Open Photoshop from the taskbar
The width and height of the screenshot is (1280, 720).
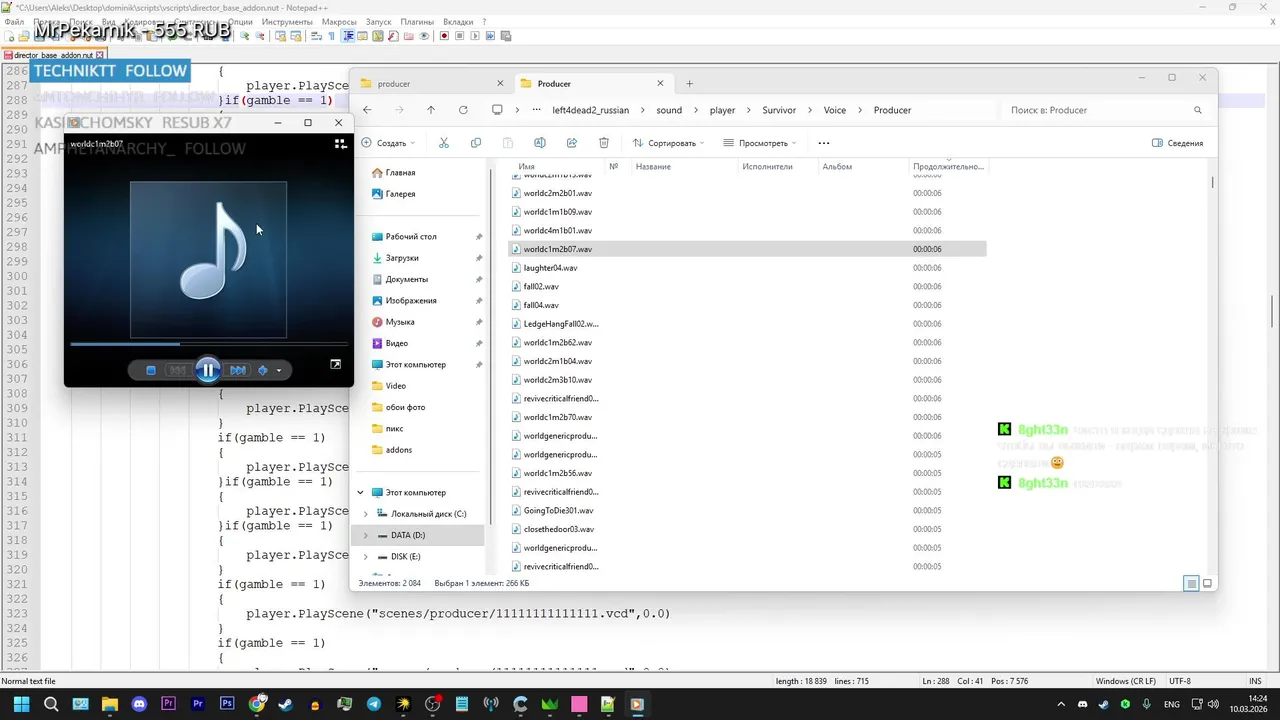(x=227, y=704)
